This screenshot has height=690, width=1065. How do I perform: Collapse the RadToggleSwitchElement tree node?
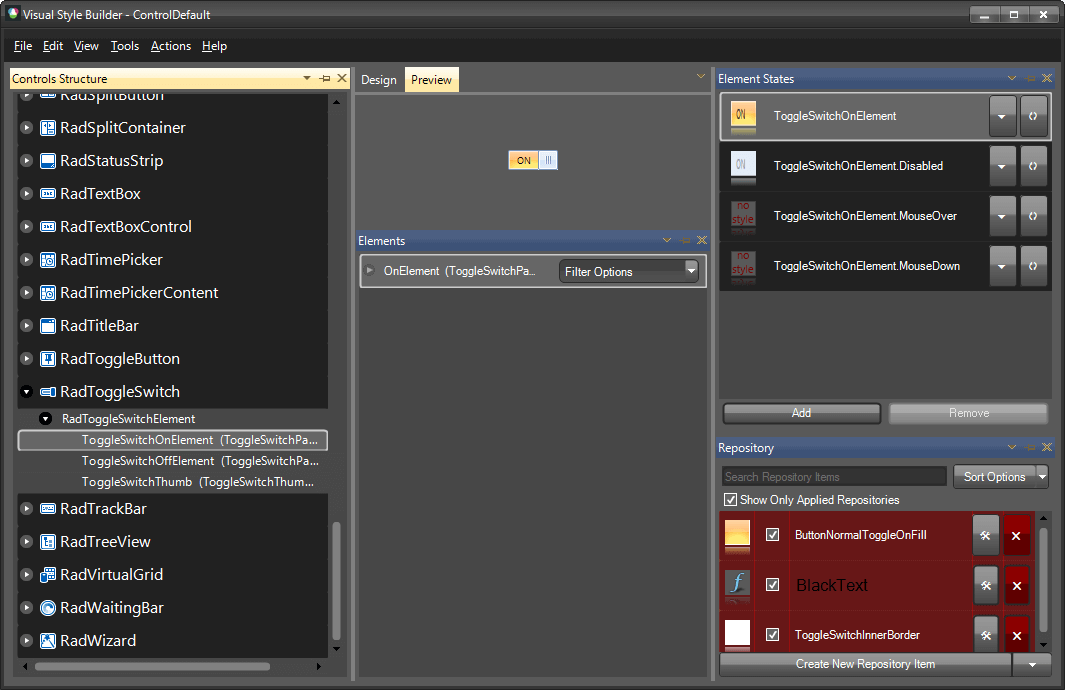(45, 418)
